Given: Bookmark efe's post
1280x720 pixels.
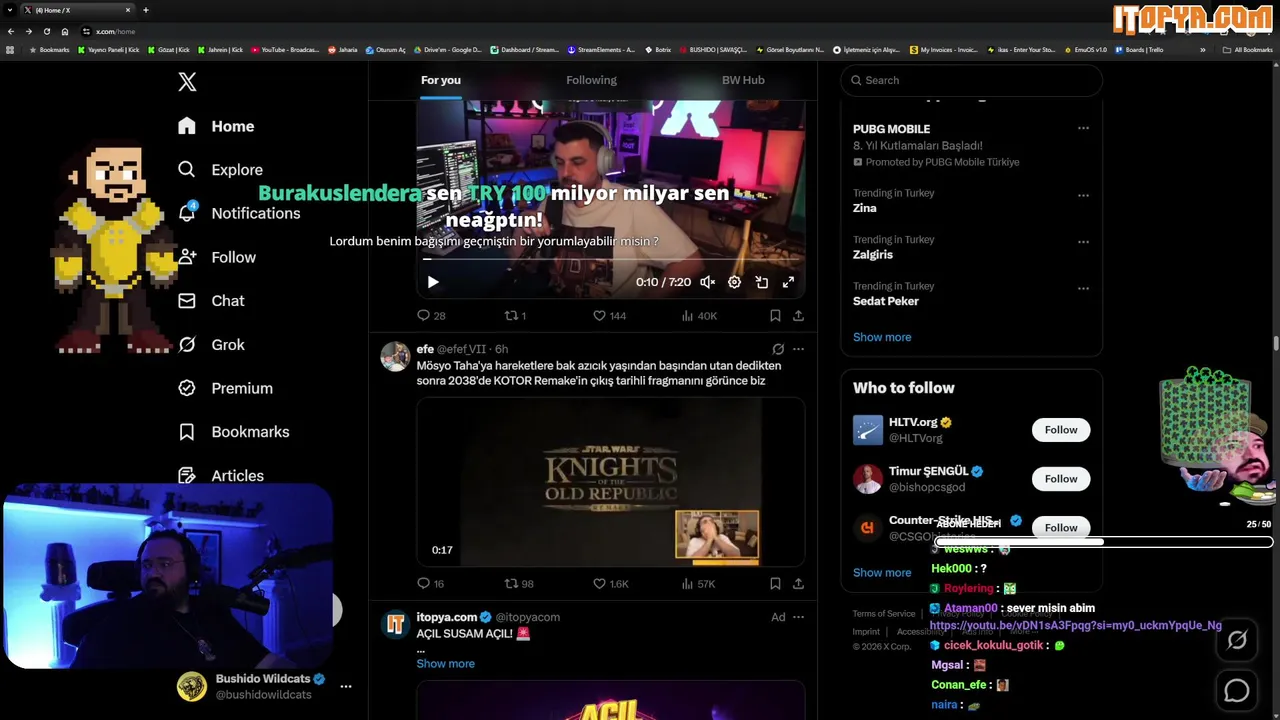Looking at the screenshot, I should coord(775,583).
